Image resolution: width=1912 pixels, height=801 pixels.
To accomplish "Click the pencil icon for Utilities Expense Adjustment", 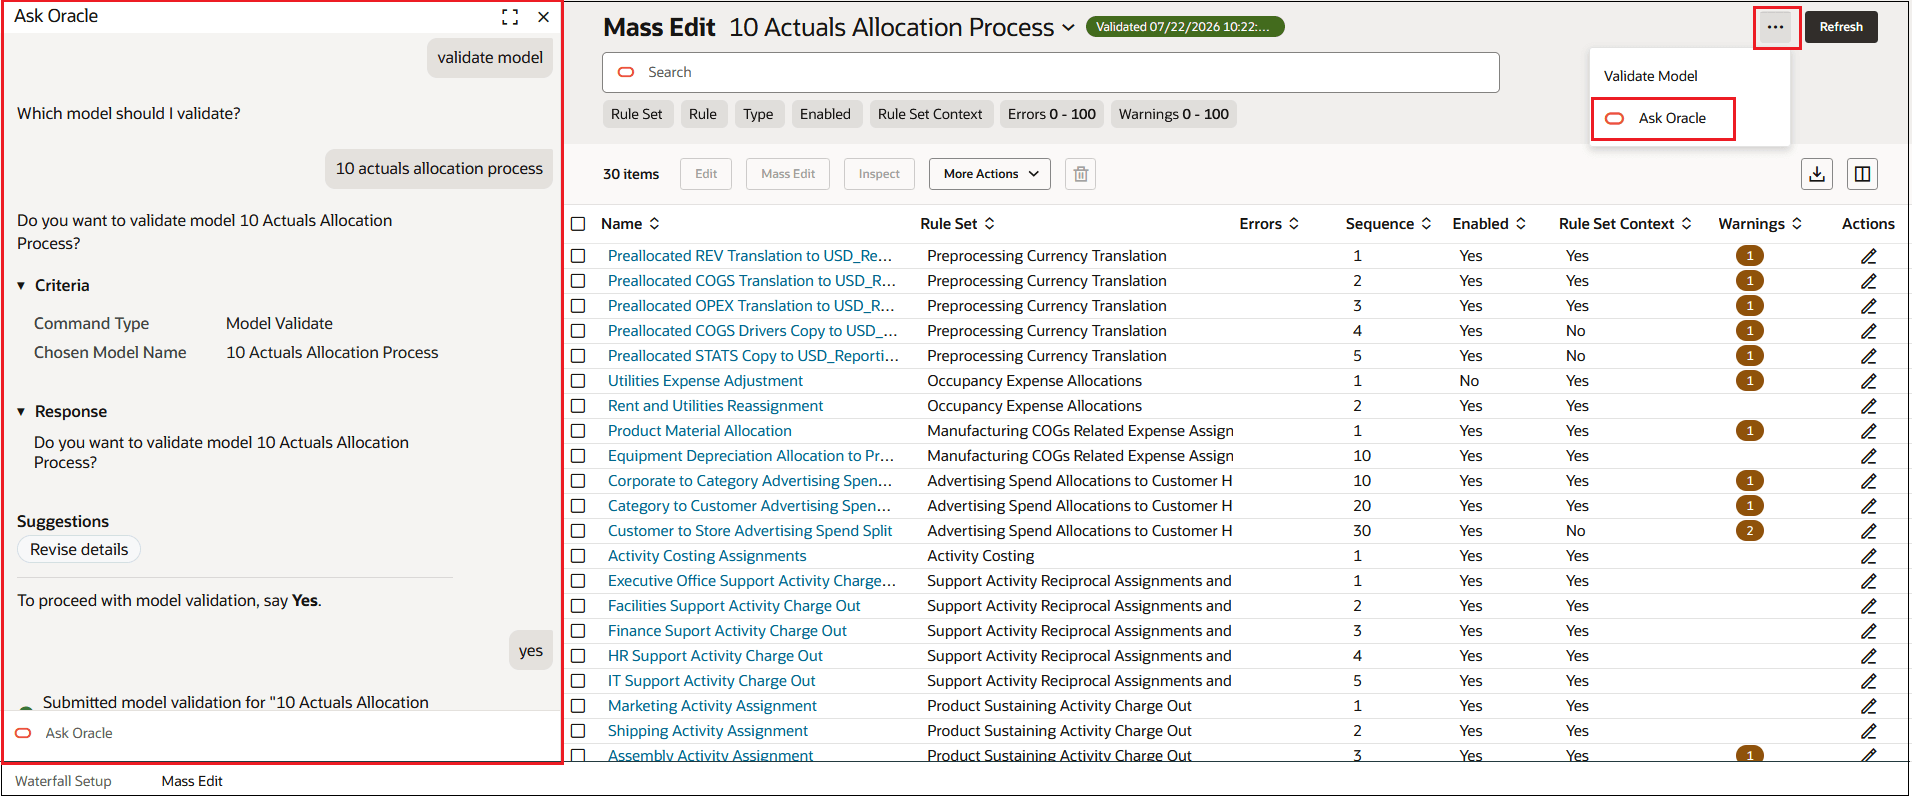I will [x=1868, y=381].
